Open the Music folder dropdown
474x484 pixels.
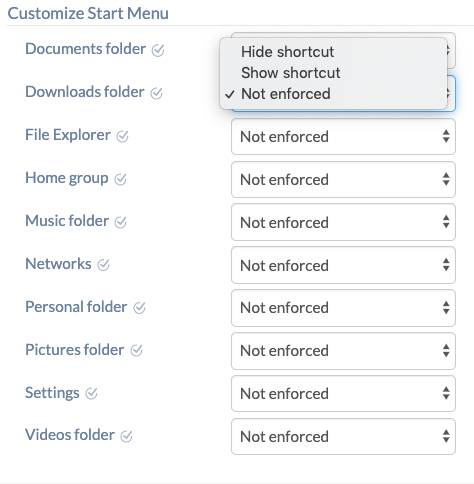point(343,222)
